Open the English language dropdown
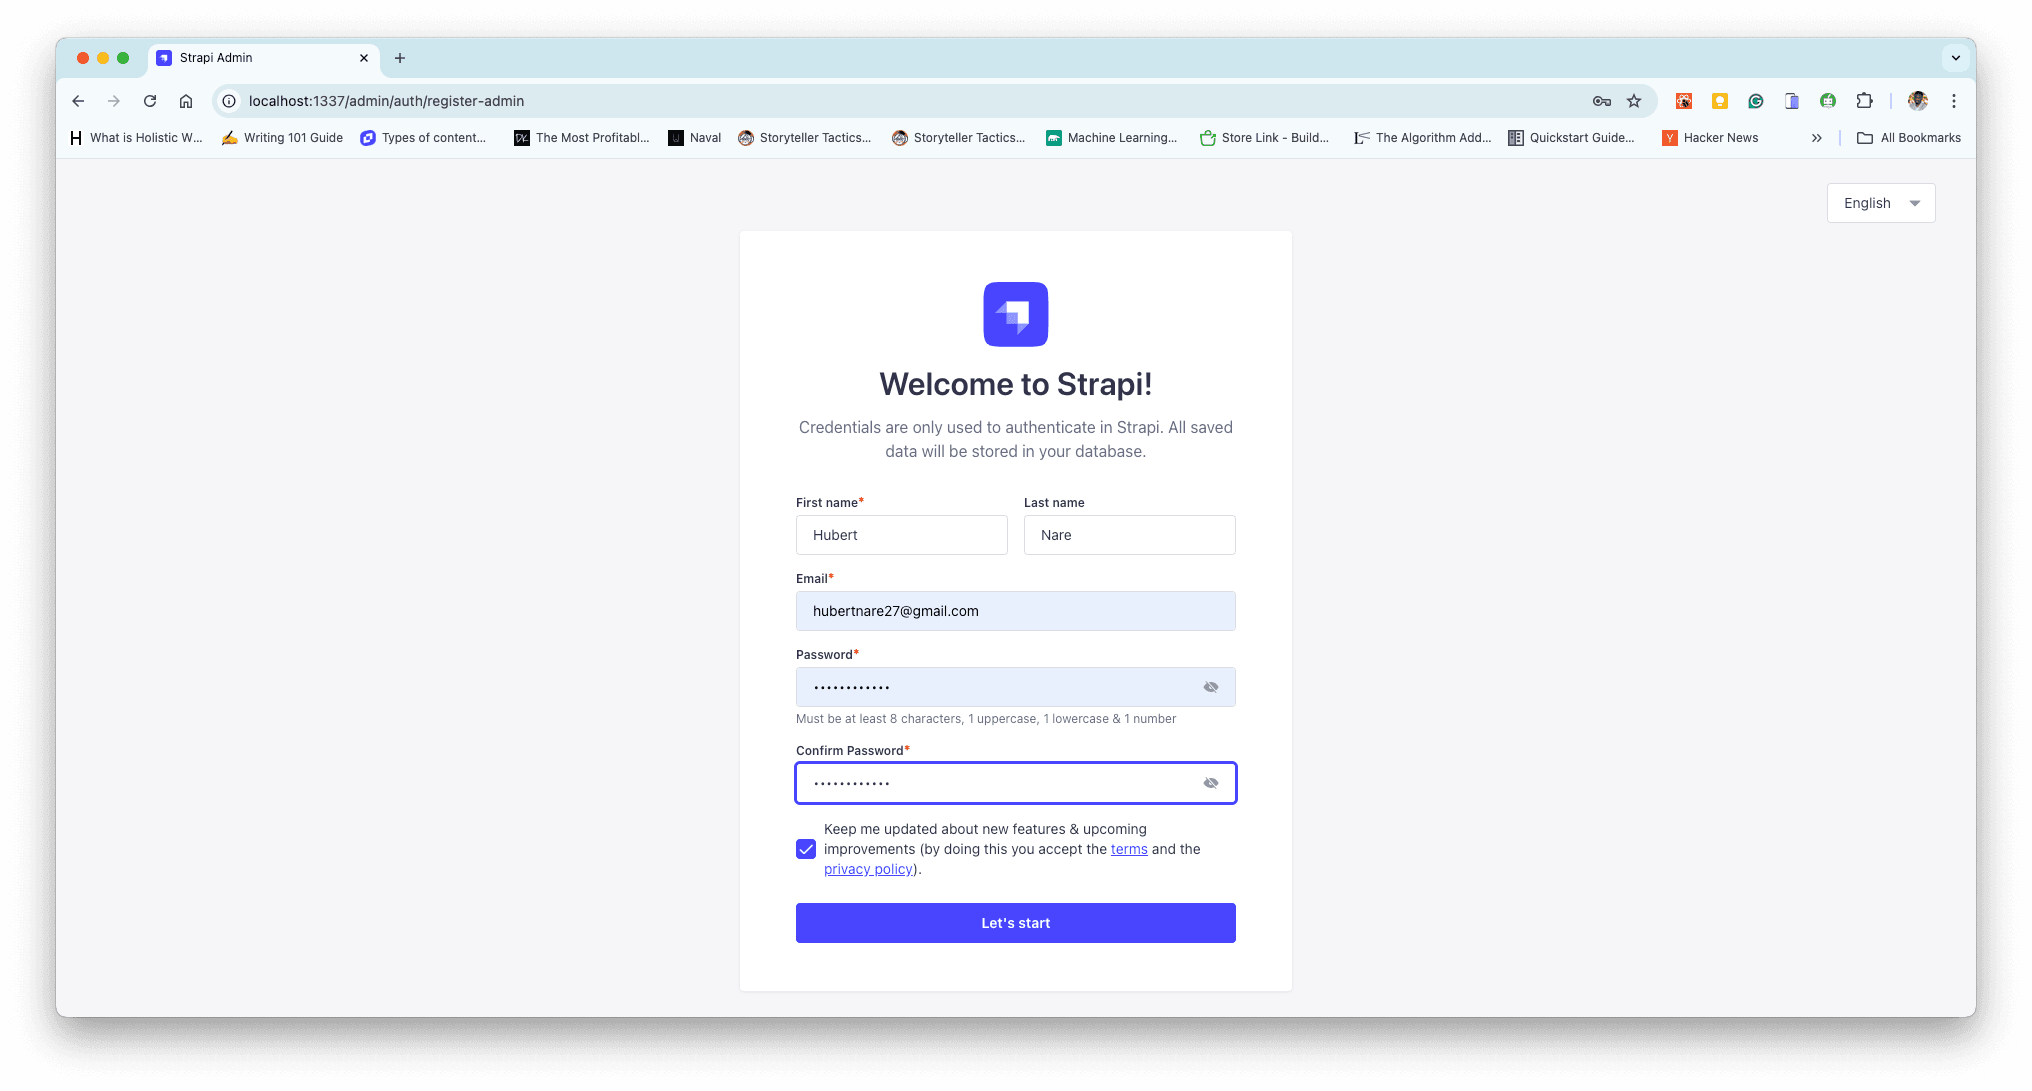The image size is (2032, 1091). [1881, 203]
